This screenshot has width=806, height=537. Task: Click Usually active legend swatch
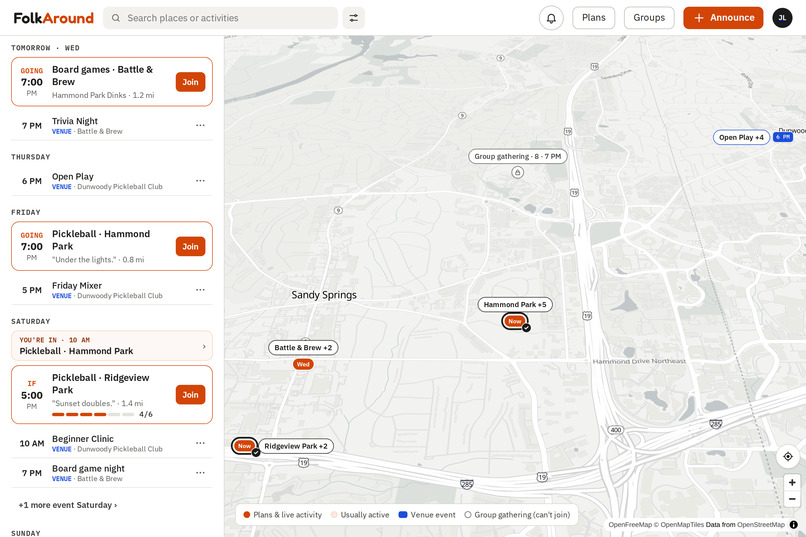pyautogui.click(x=334, y=515)
